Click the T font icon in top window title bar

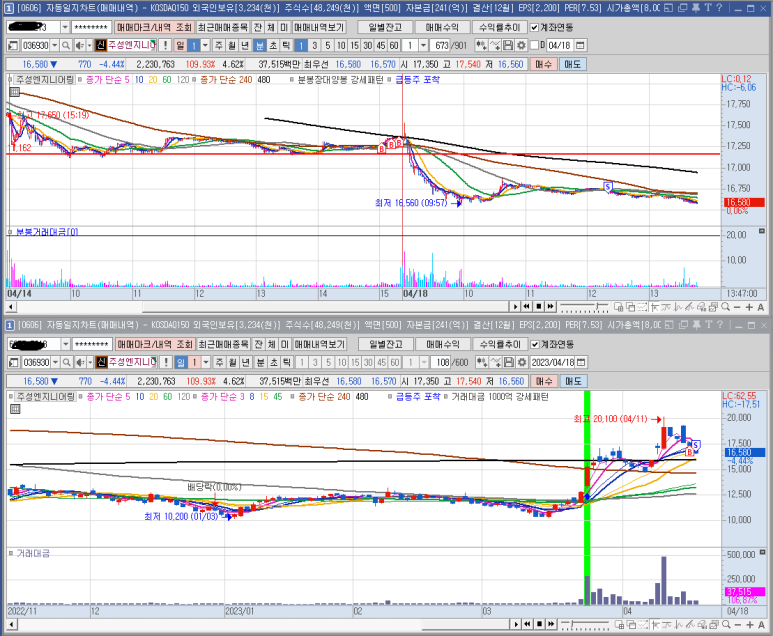coord(708,8)
